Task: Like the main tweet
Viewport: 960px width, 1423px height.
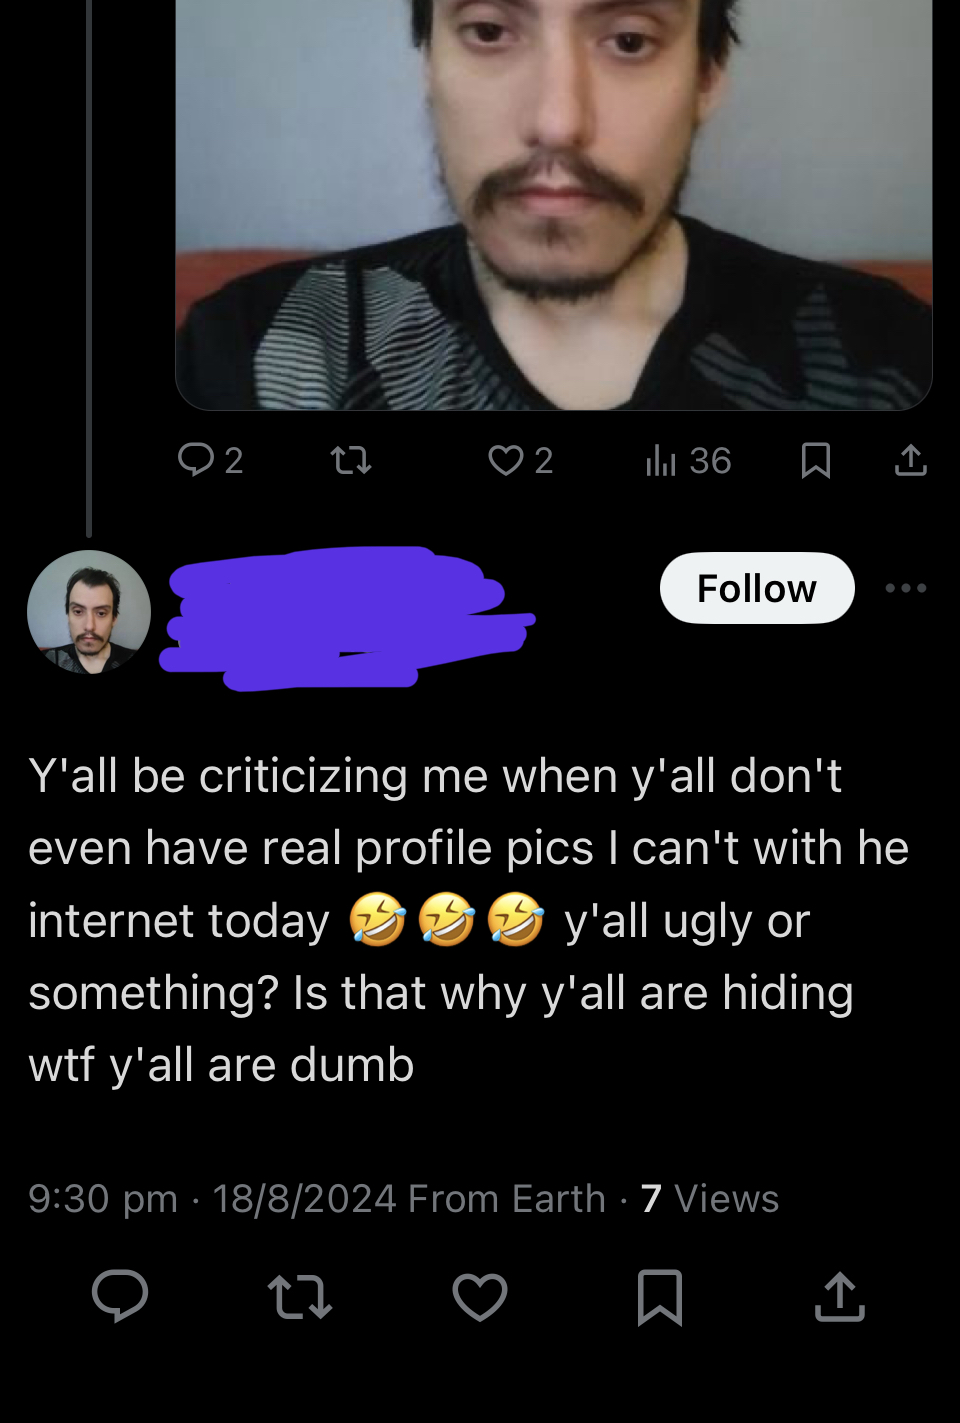Action: pos(480,1297)
